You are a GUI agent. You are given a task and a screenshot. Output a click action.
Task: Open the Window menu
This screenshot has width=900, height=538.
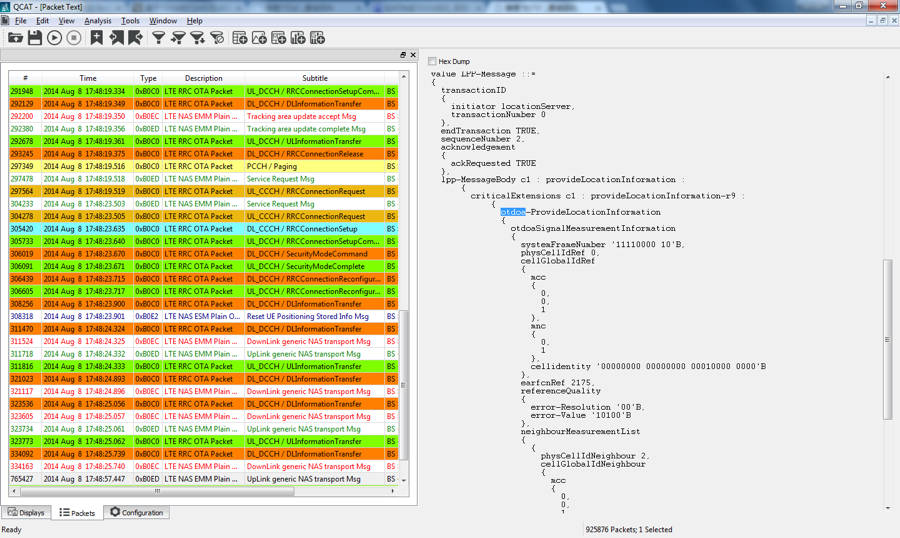(x=163, y=21)
